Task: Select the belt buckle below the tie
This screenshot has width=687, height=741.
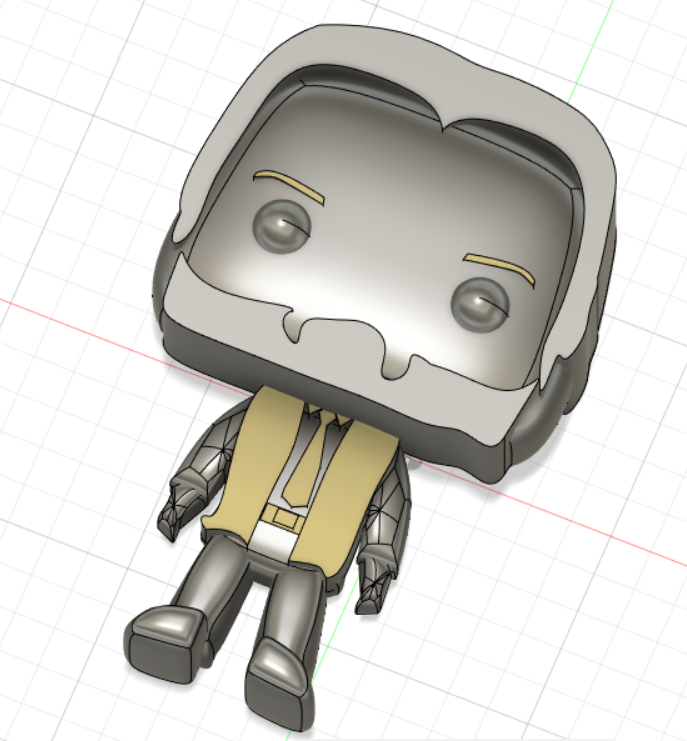Action: pyautogui.click(x=283, y=518)
